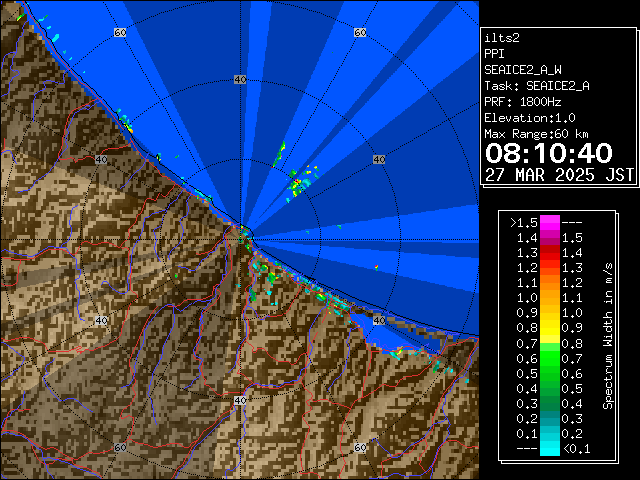Pick the red 1.3–1.4 m/s swatch

tap(550, 253)
